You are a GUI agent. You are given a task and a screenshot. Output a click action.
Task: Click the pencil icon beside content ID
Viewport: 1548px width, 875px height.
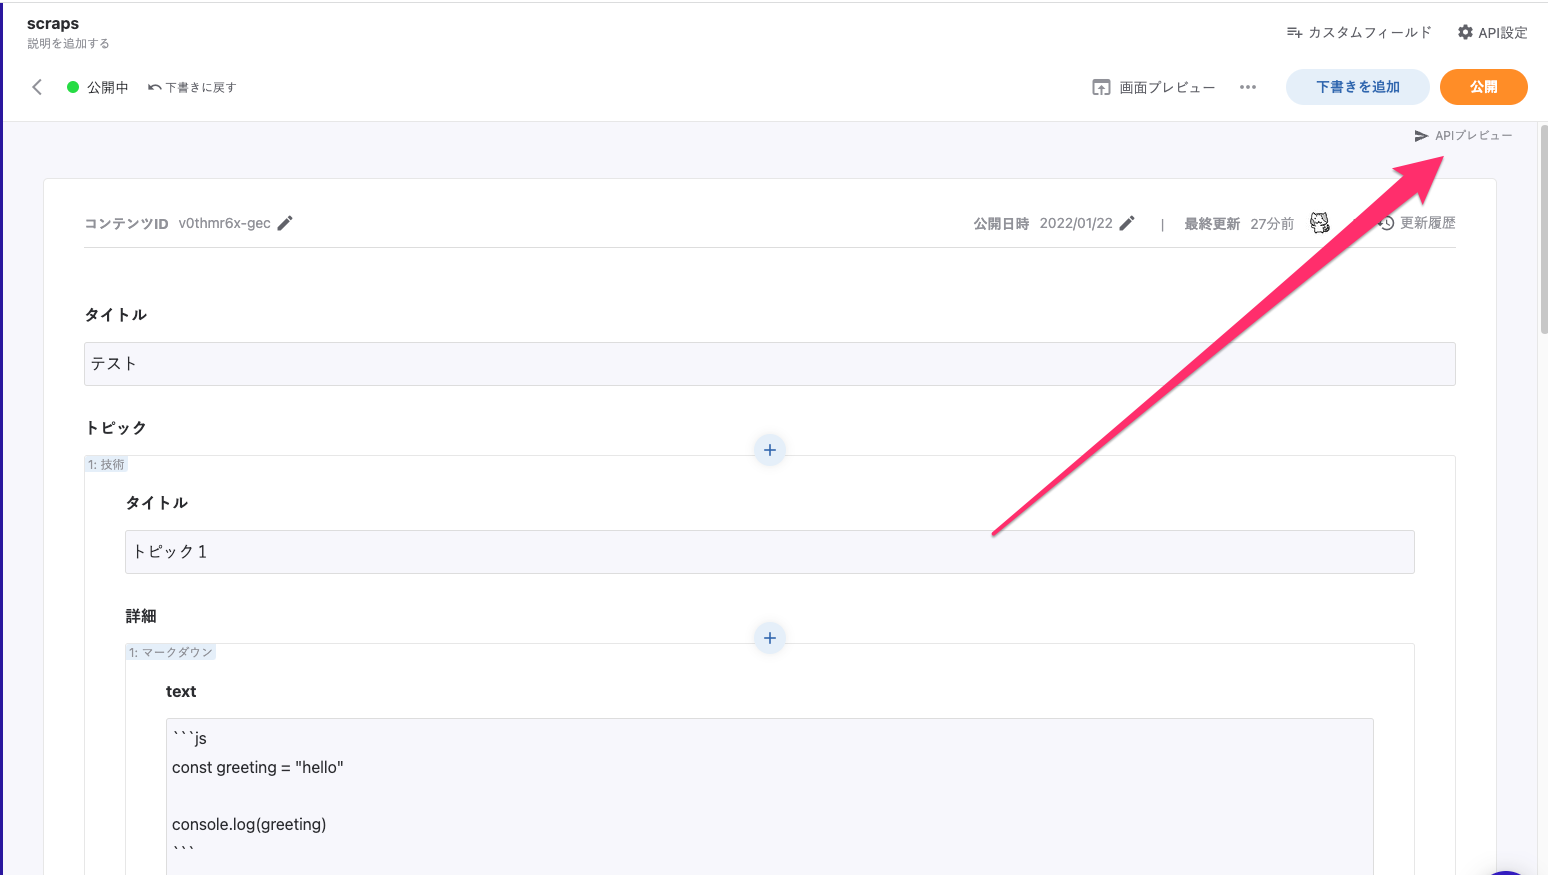pyautogui.click(x=285, y=223)
